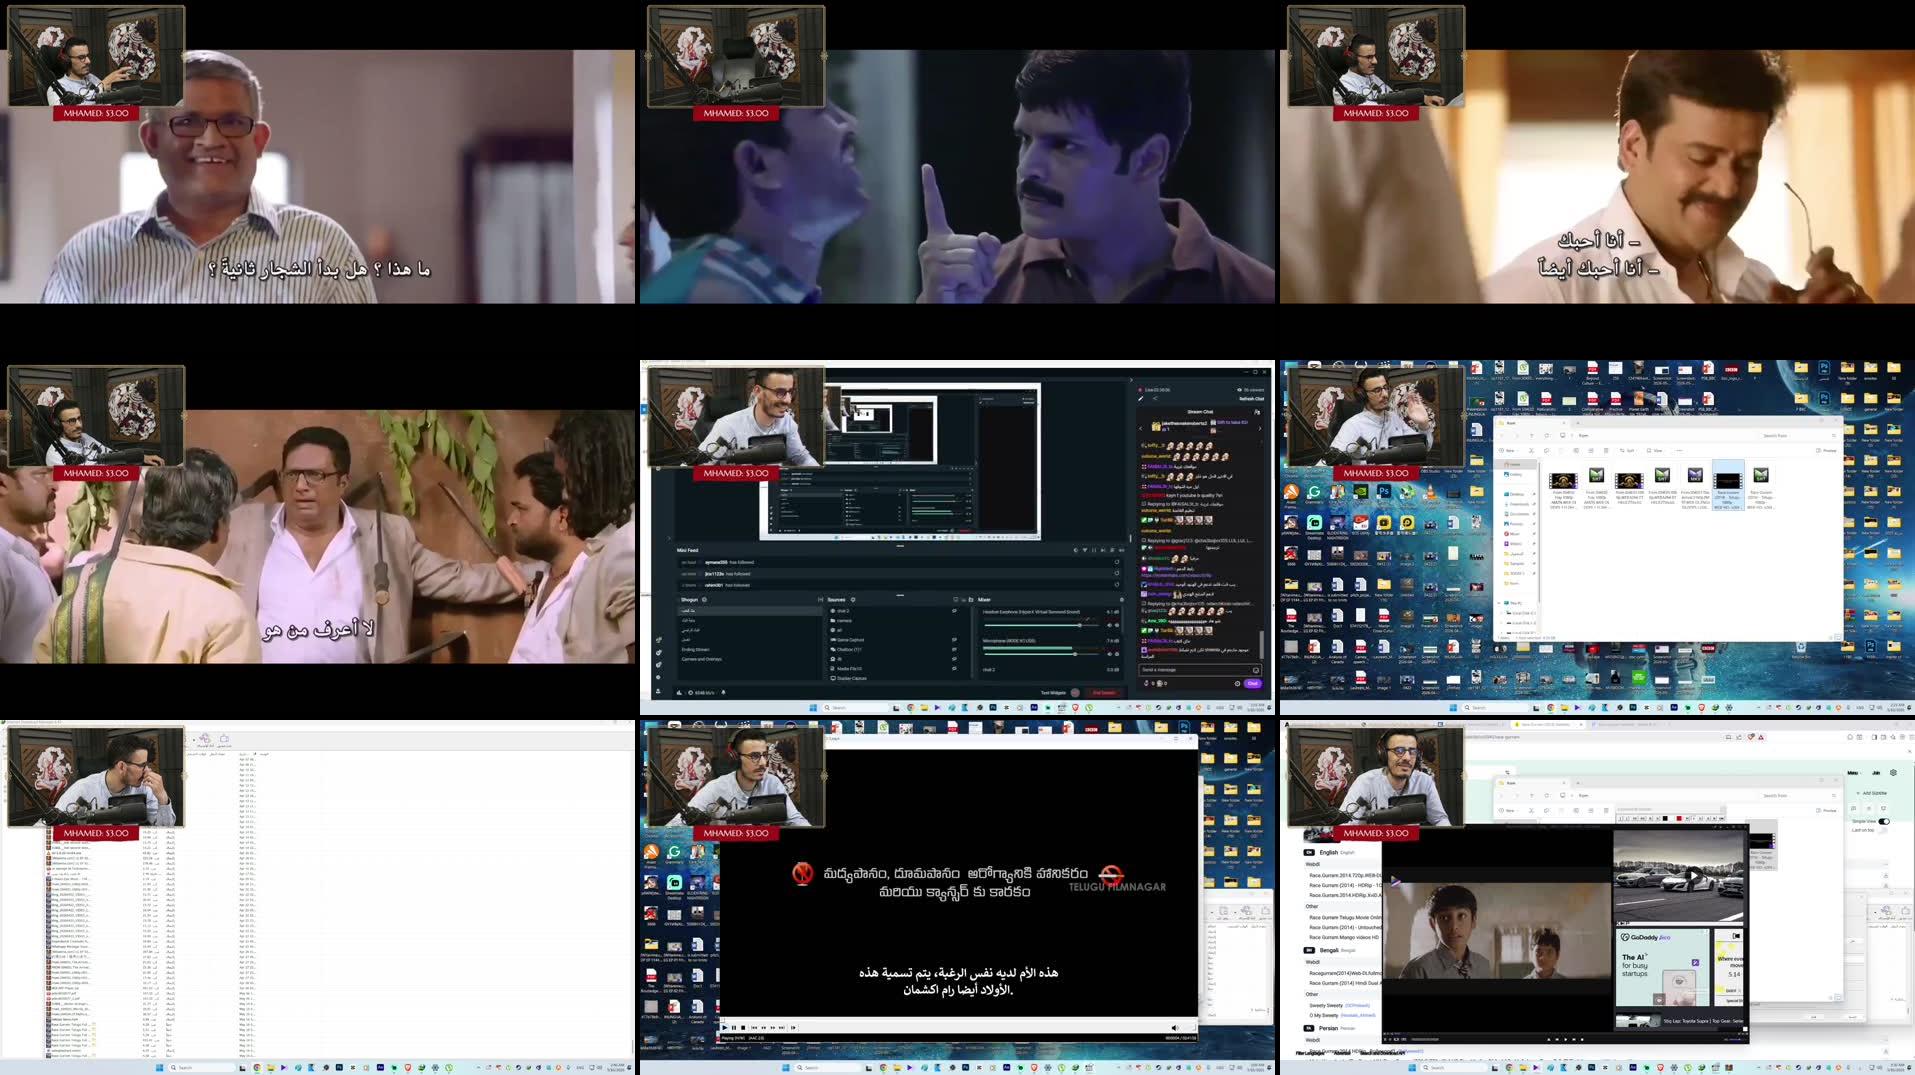Open the Sweety Sweety subtitle entry
Image resolution: width=1915 pixels, height=1075 pixels.
pyautogui.click(x=1327, y=1005)
